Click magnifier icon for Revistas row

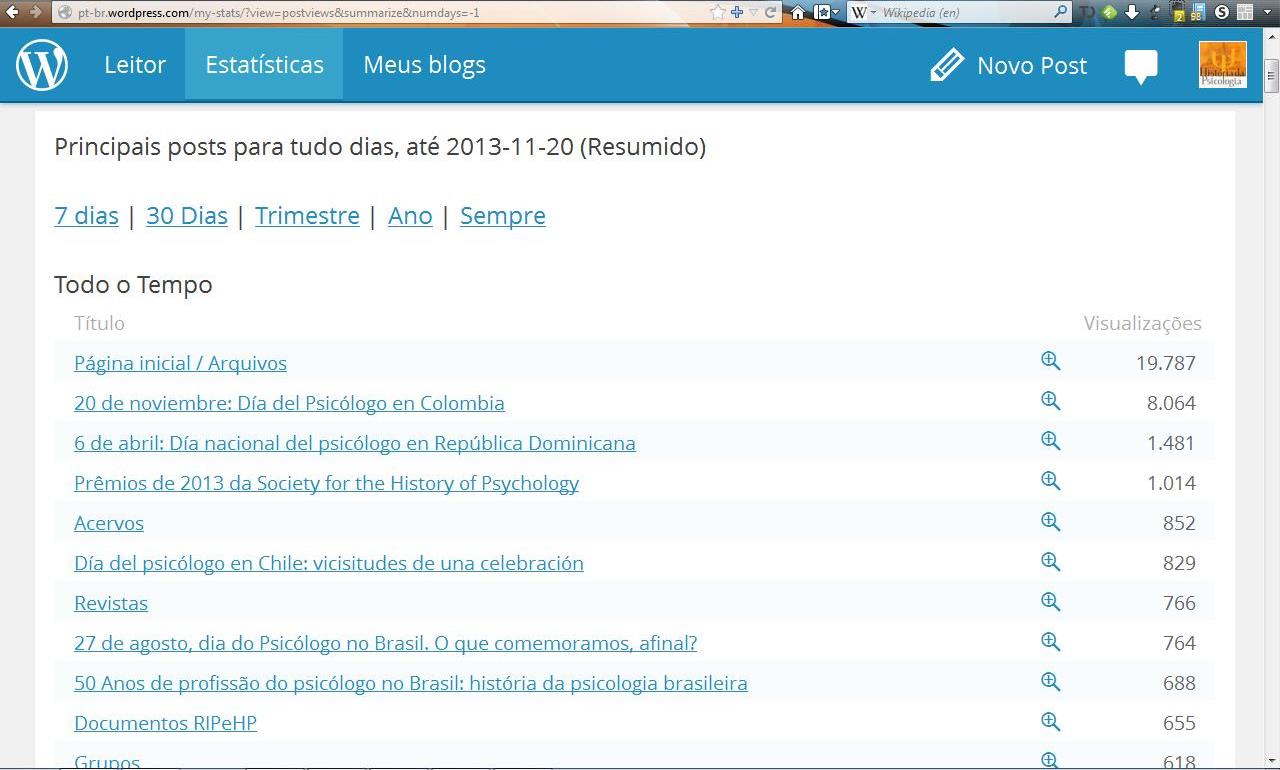pos(1050,601)
